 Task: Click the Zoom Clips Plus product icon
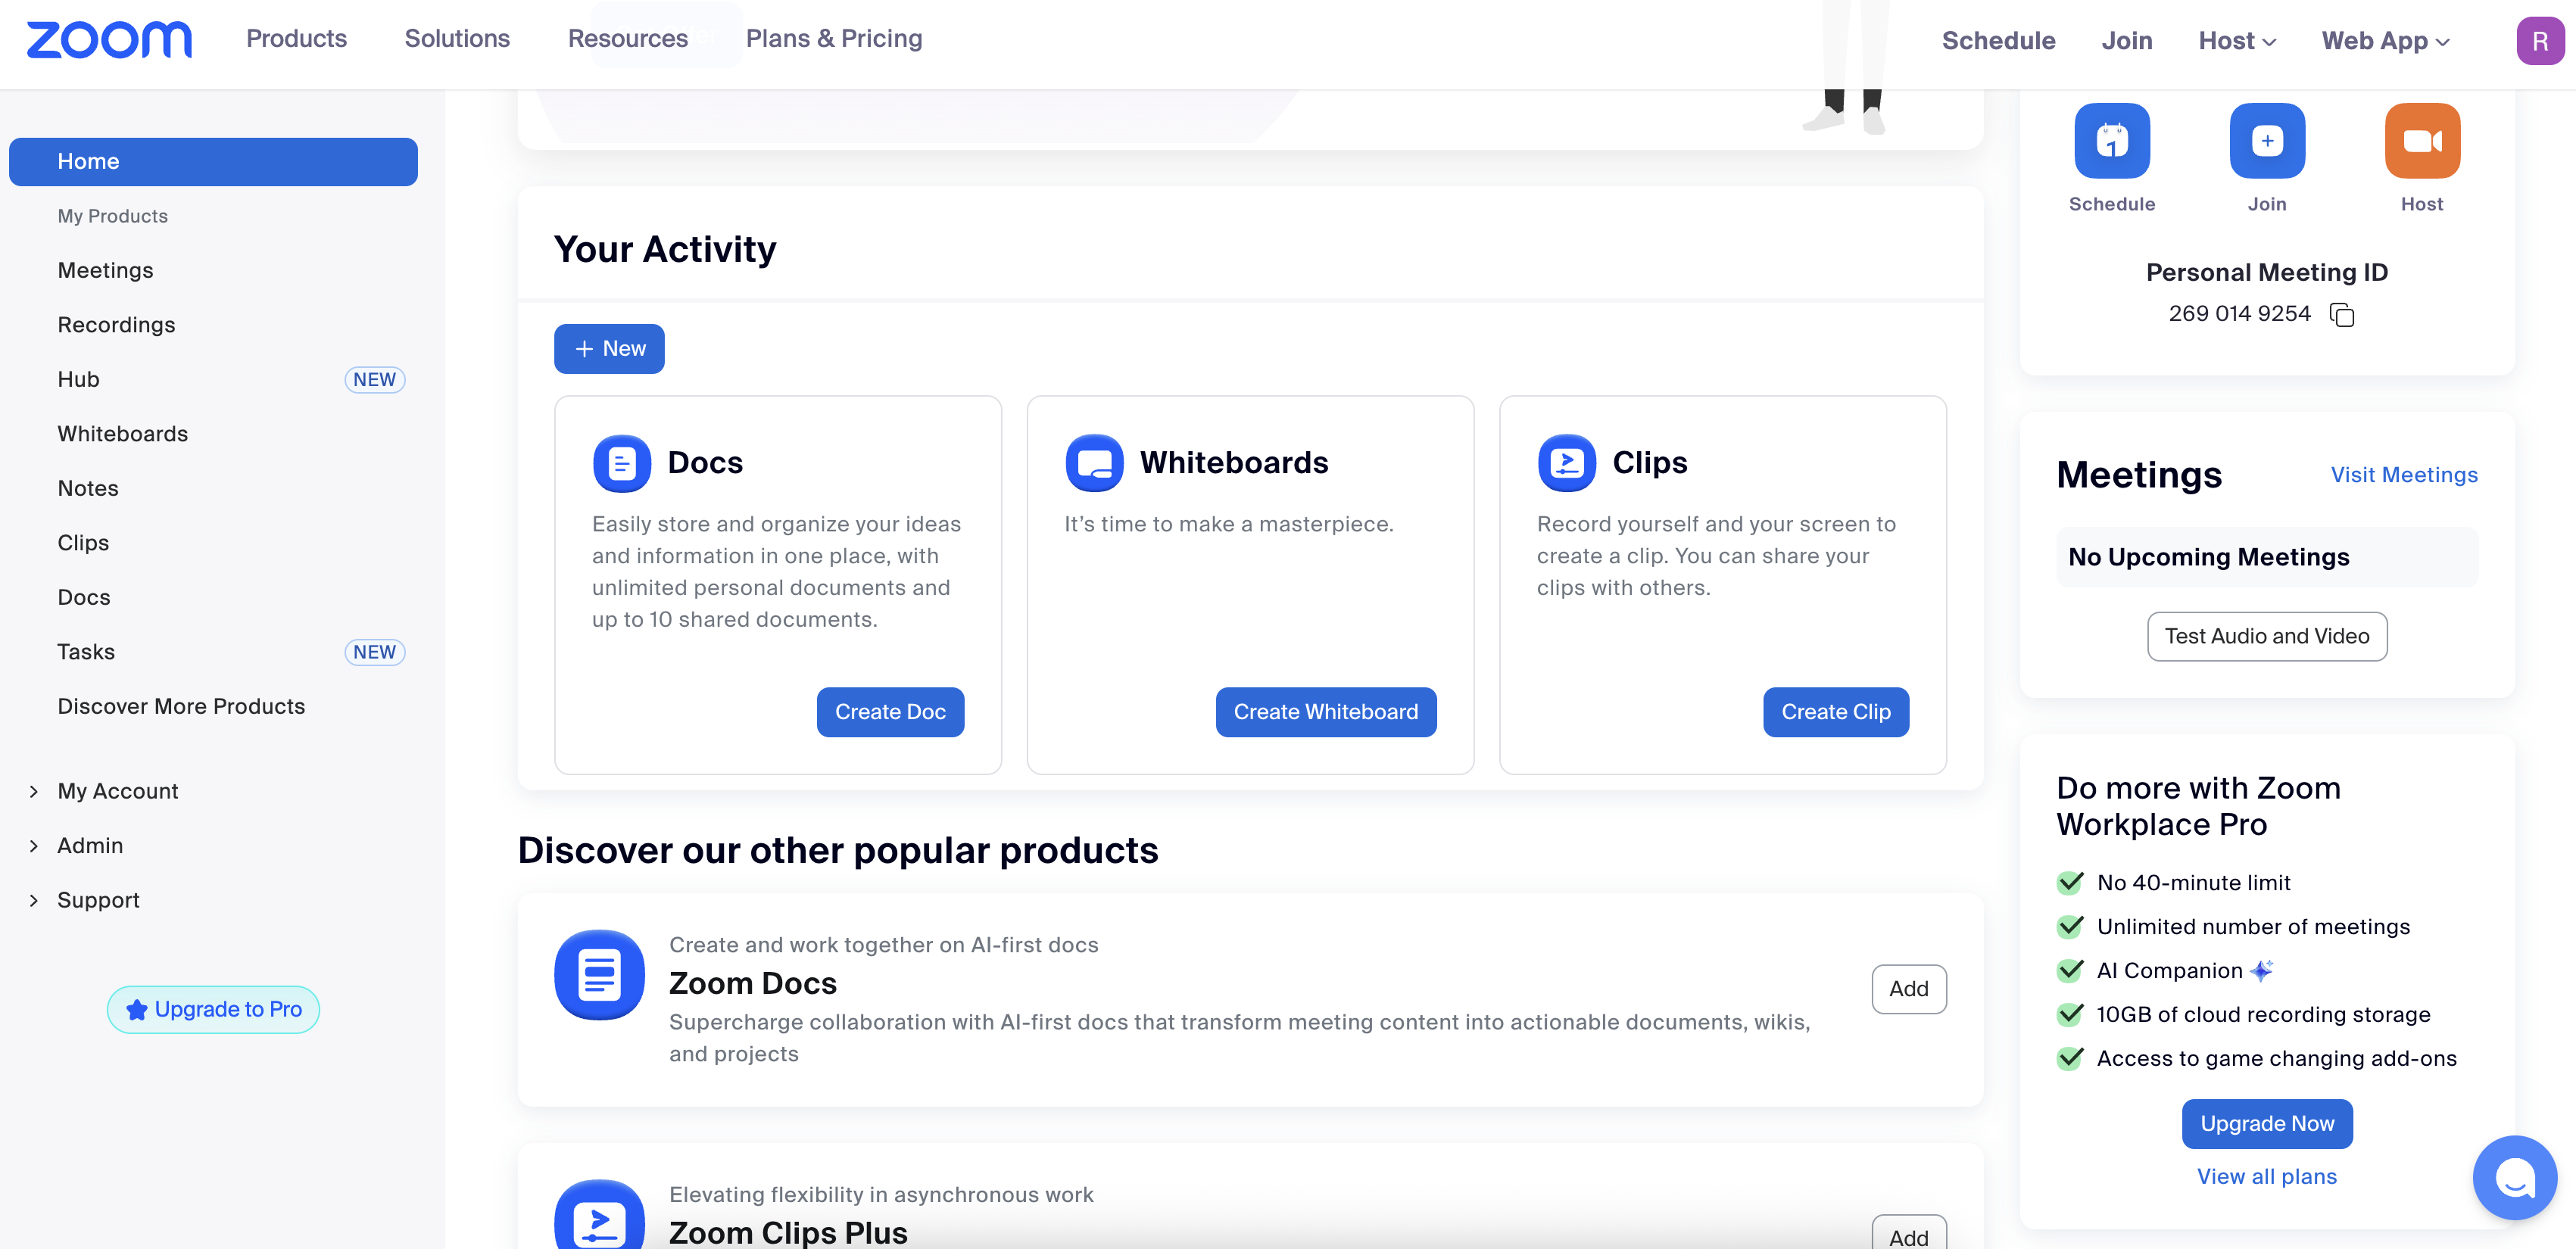click(599, 1218)
